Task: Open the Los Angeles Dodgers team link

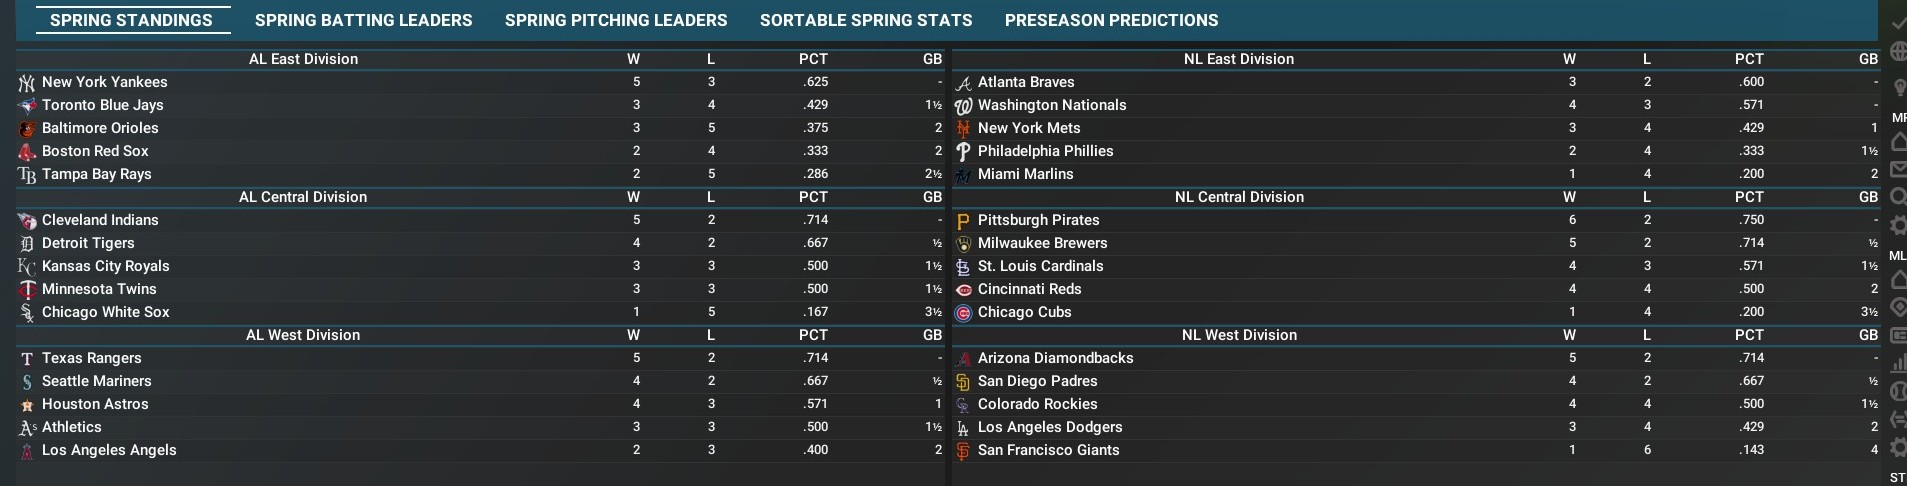Action: click(1050, 427)
